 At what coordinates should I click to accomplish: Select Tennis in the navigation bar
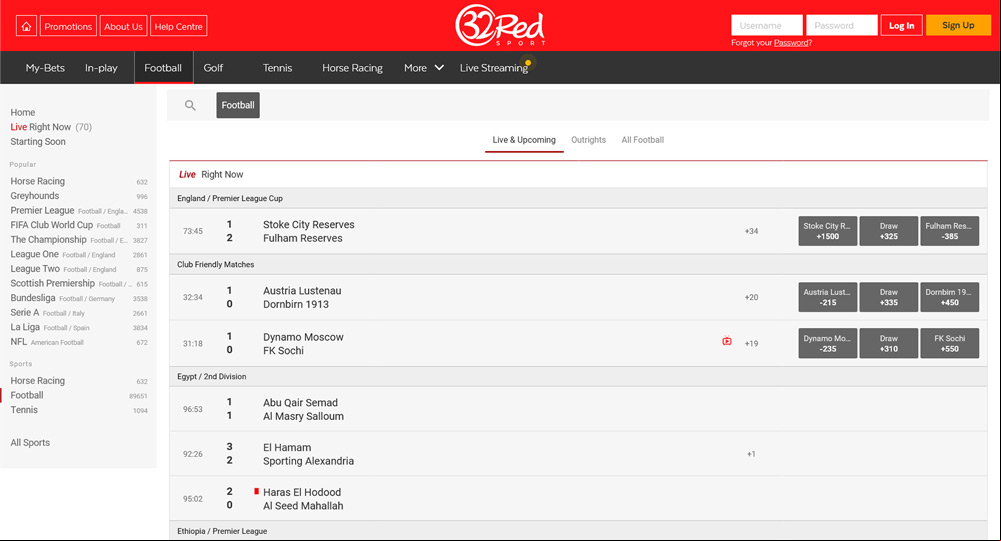(x=277, y=68)
